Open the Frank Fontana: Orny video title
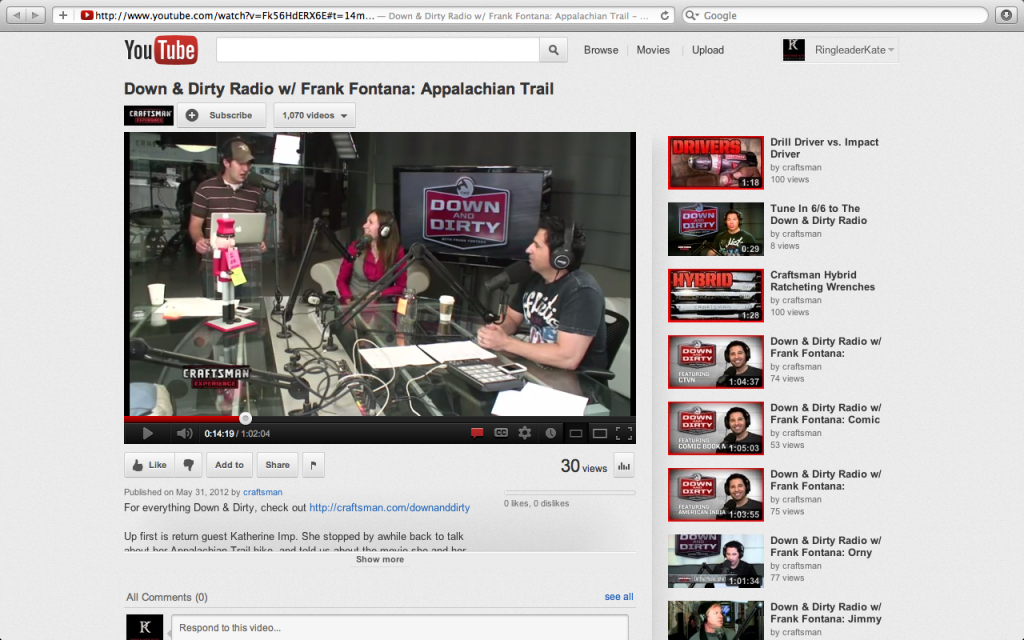Image resolution: width=1024 pixels, height=640 pixels. 825,547
